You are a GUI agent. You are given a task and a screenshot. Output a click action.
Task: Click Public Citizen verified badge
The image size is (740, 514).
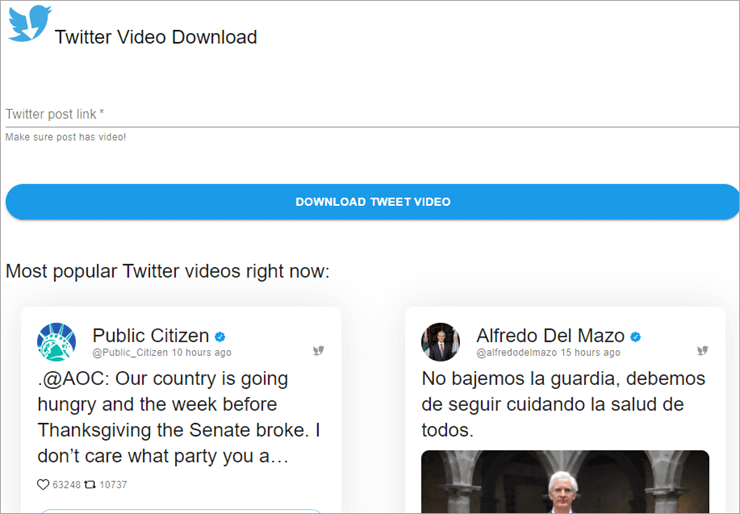220,337
